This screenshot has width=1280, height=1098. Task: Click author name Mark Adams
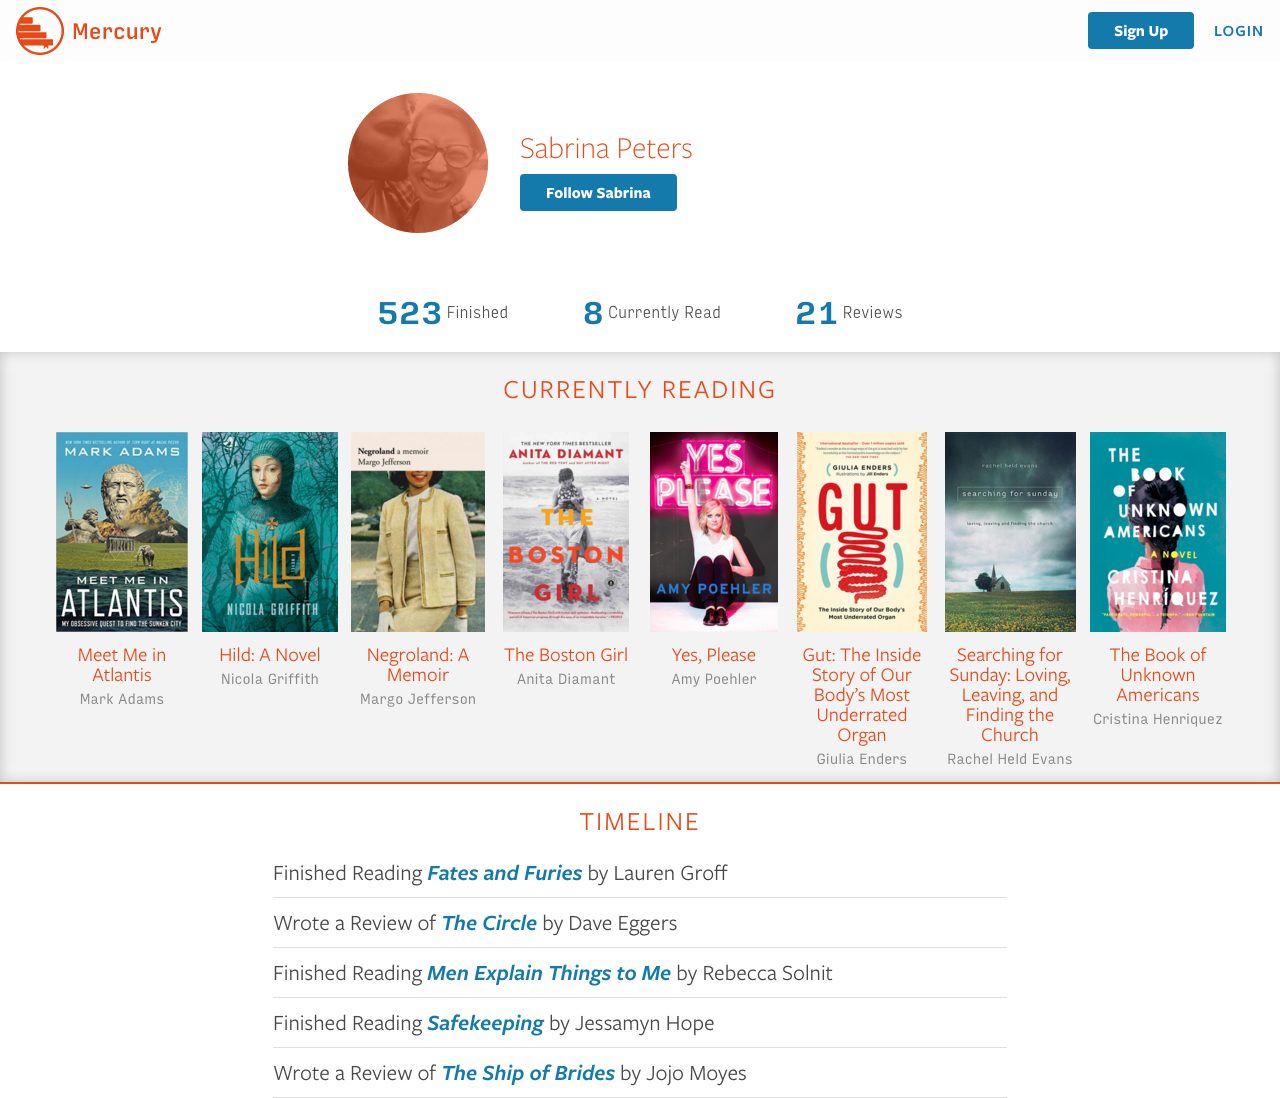(x=122, y=699)
